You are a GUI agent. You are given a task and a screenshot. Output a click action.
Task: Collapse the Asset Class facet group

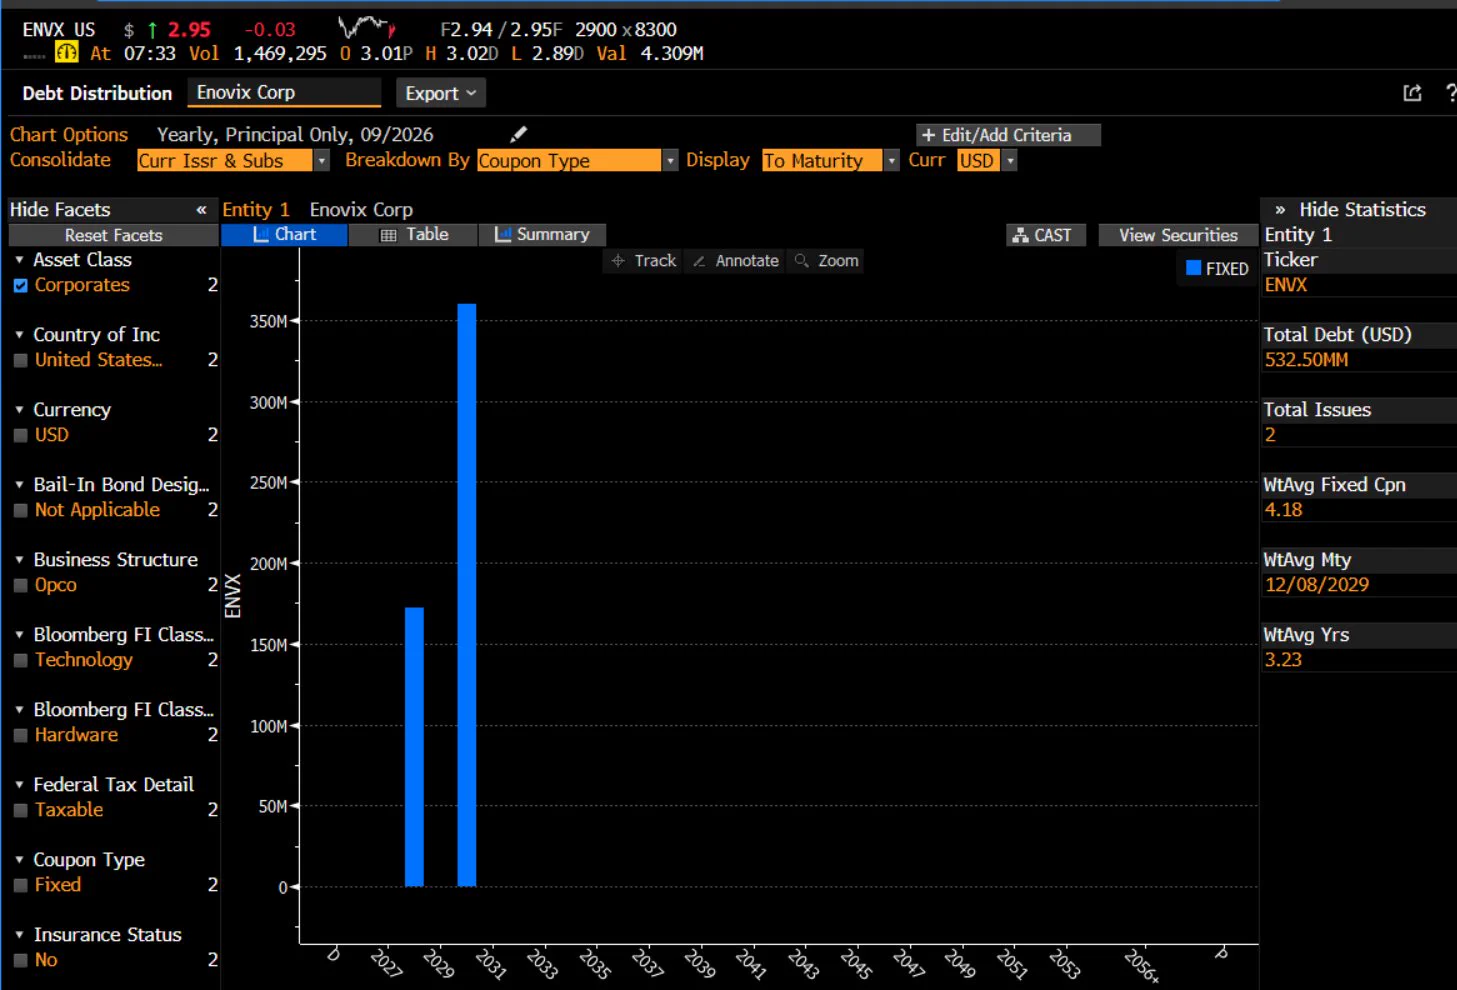pyautogui.click(x=19, y=260)
